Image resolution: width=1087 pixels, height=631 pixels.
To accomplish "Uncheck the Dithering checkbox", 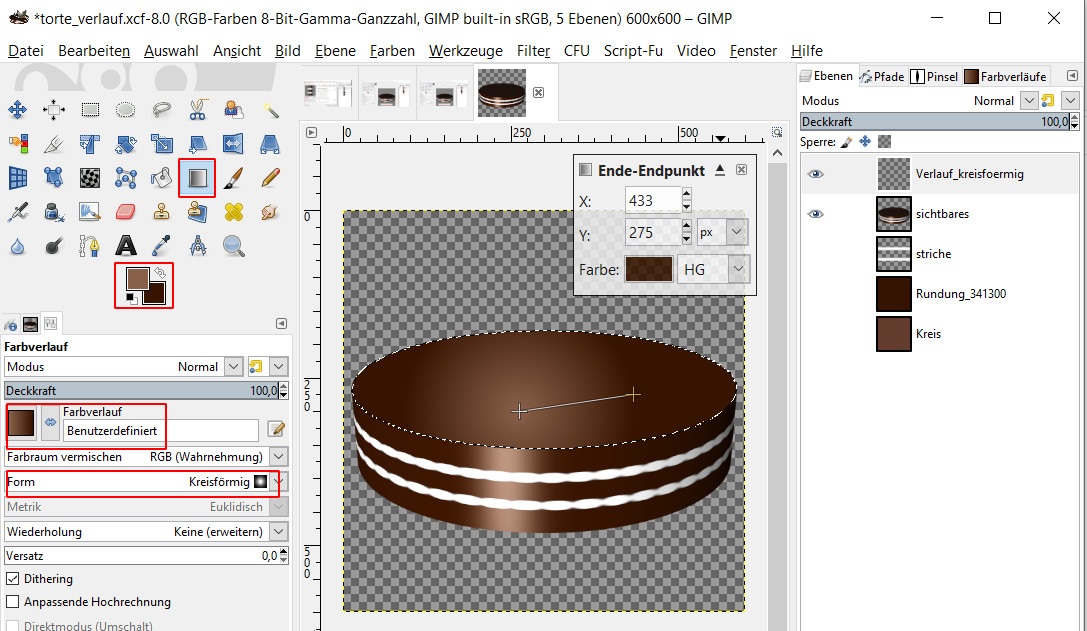I will tap(13, 579).
